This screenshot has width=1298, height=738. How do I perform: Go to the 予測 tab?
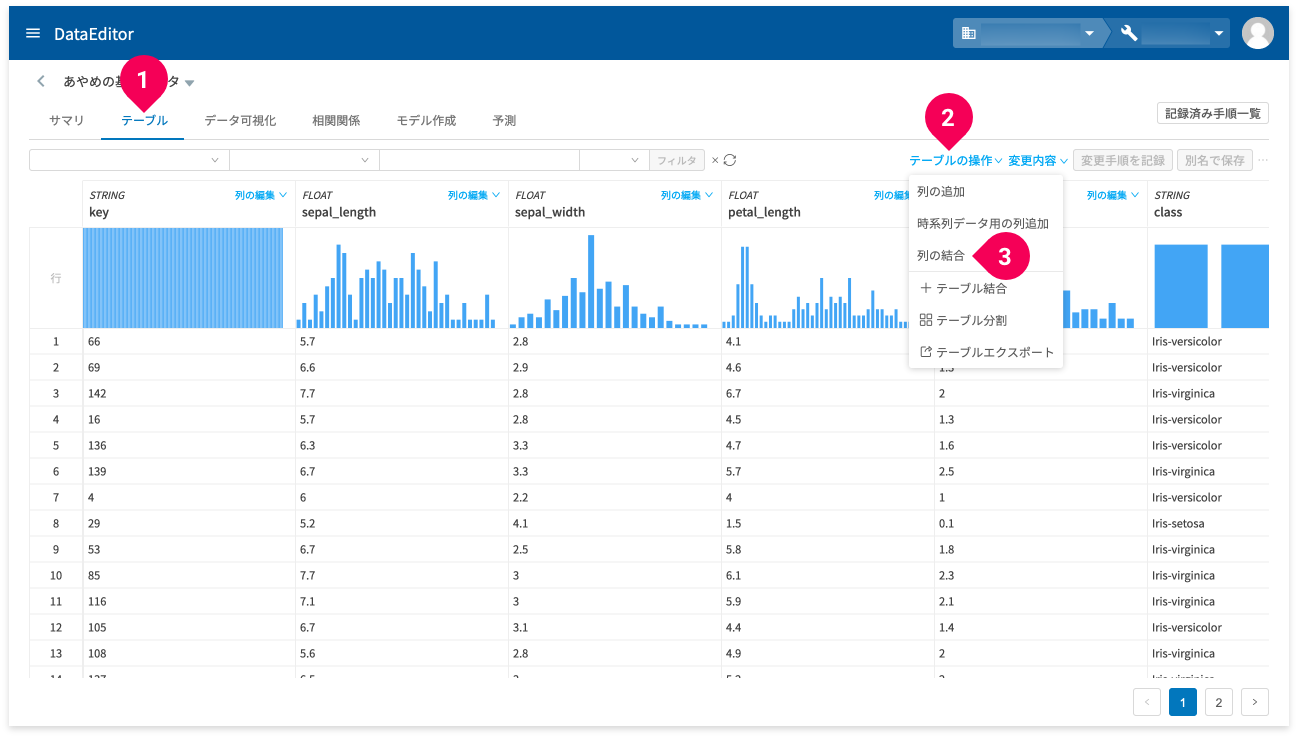coord(504,120)
